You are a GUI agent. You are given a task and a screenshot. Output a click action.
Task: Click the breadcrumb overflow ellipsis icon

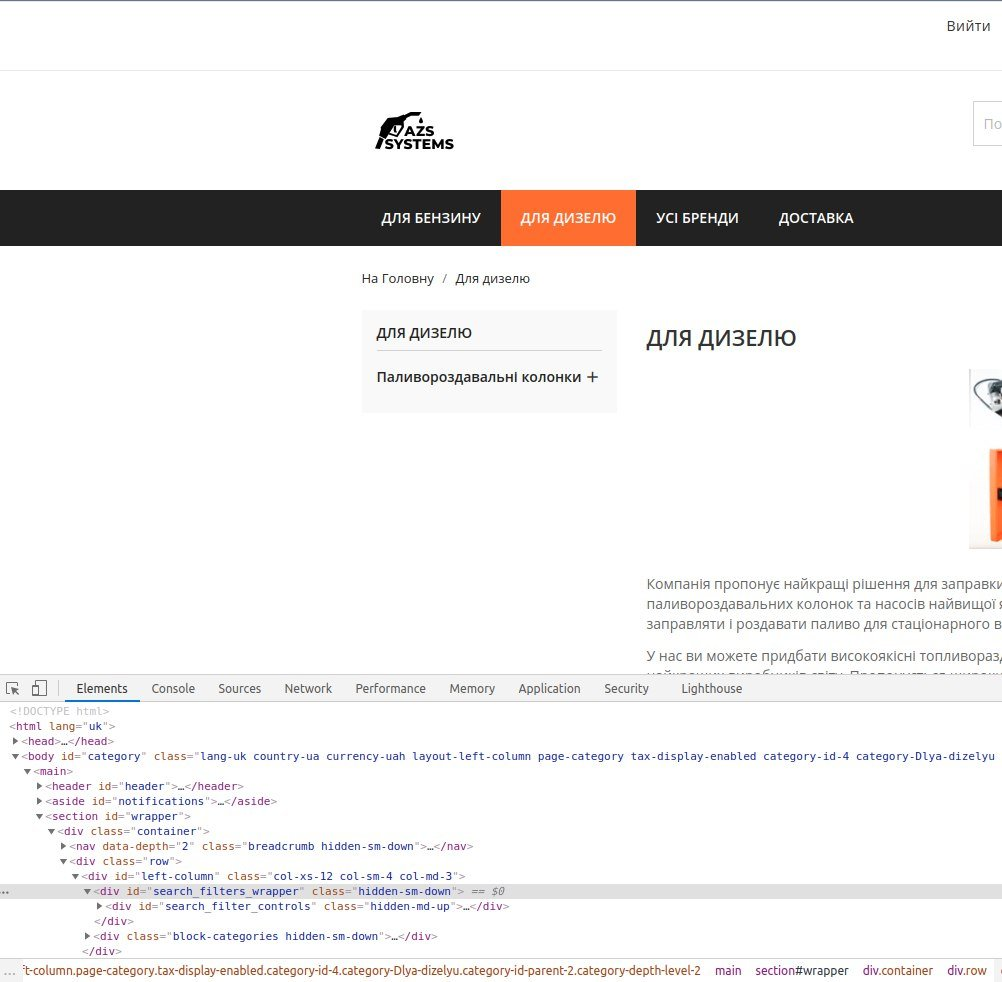(9, 970)
